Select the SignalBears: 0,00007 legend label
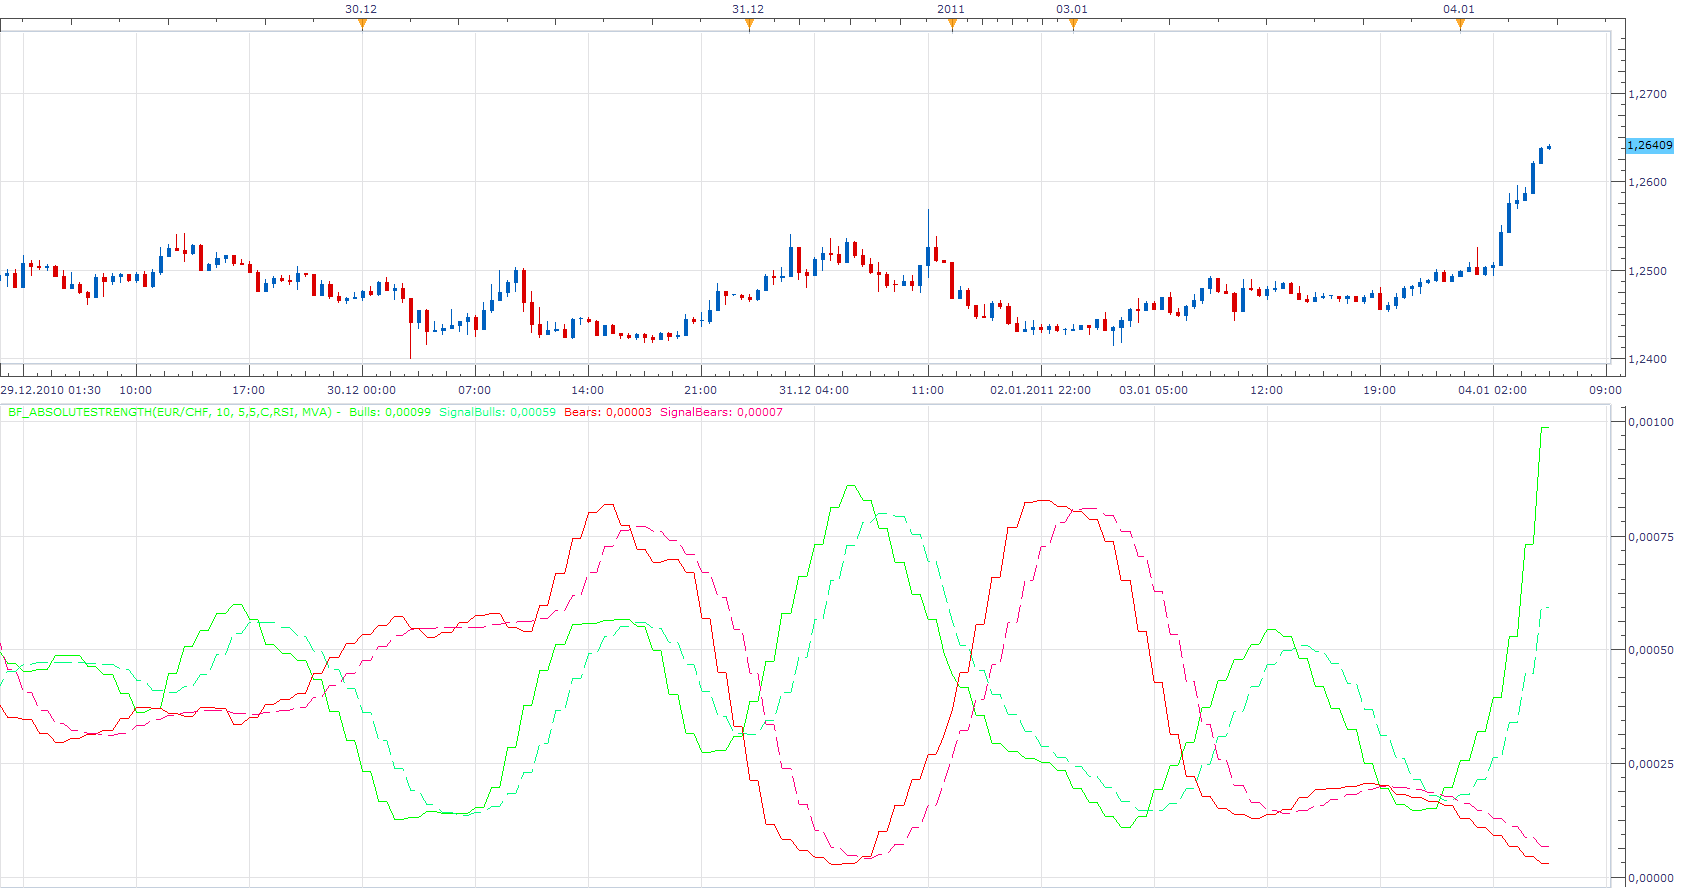 click(722, 412)
